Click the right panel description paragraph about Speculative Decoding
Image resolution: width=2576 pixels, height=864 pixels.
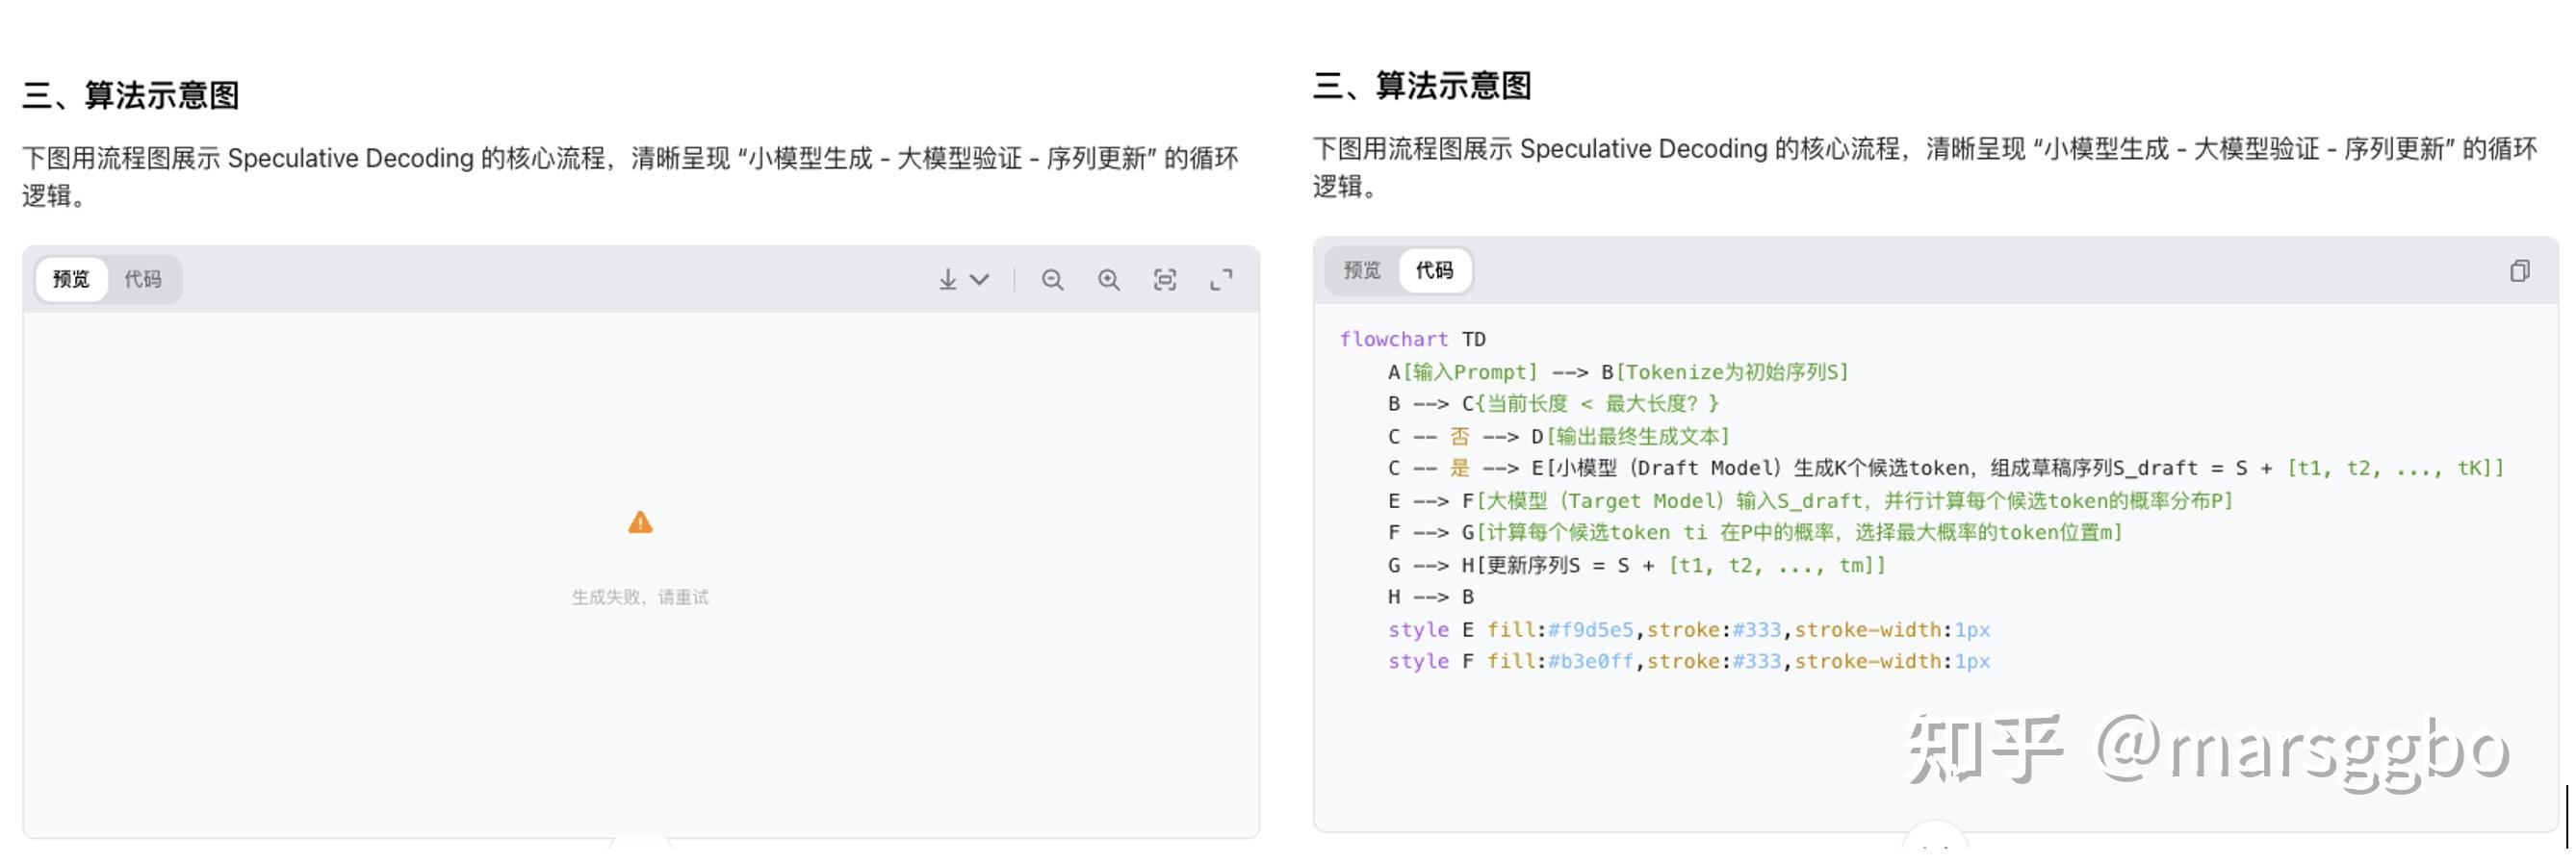(x=1925, y=167)
